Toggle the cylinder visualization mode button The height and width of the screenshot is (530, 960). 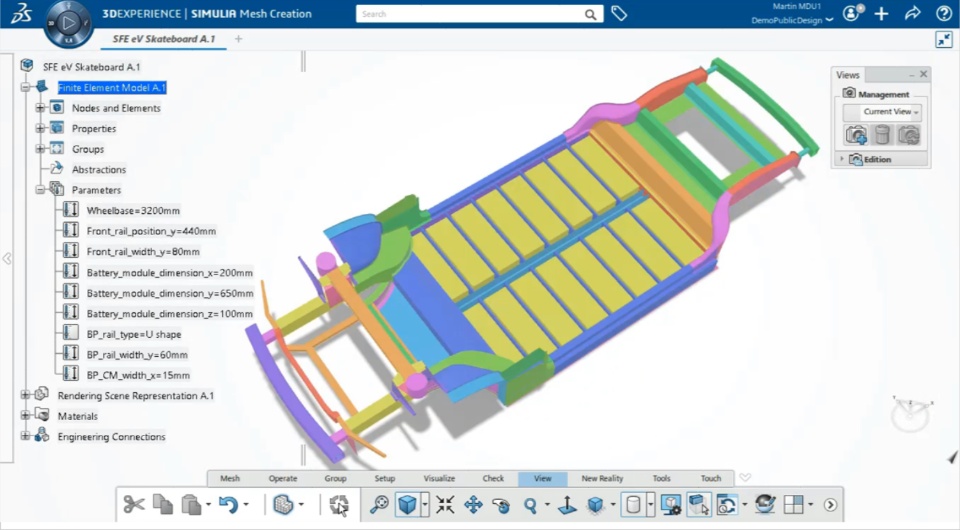(634, 505)
